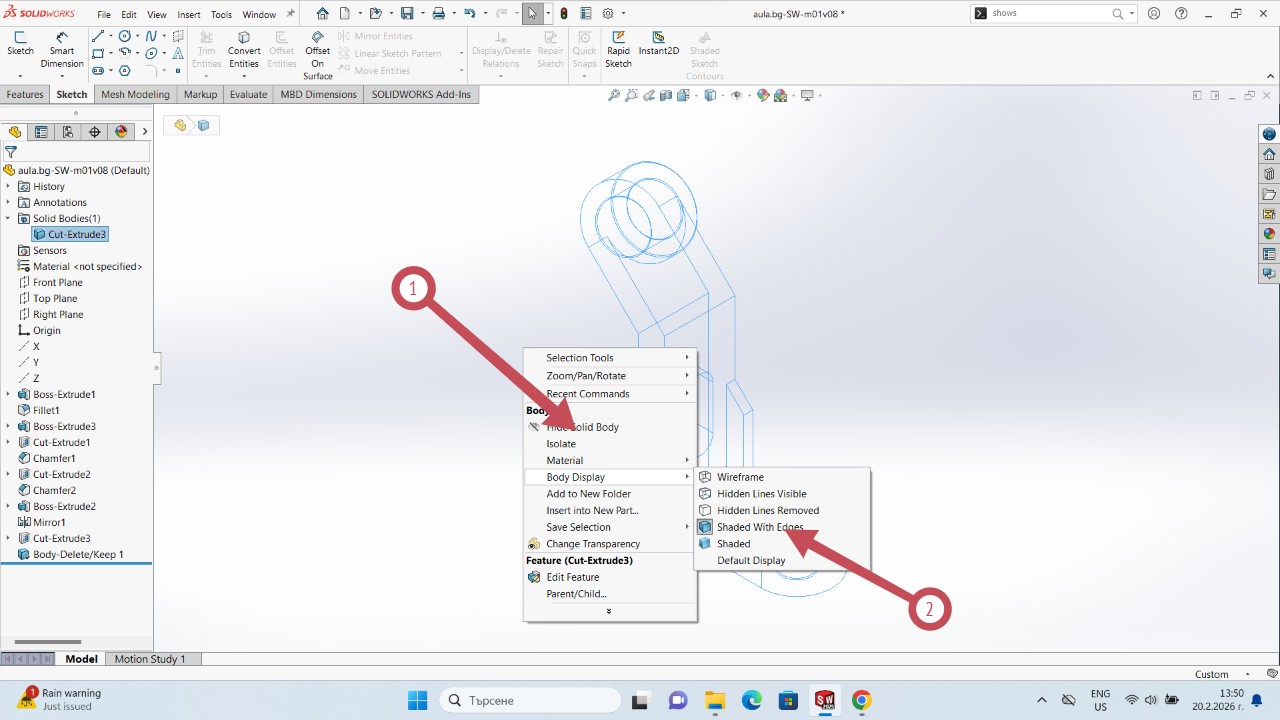Click Offset On Surface tool
Screen dimensions: 1280x720
coord(317,56)
